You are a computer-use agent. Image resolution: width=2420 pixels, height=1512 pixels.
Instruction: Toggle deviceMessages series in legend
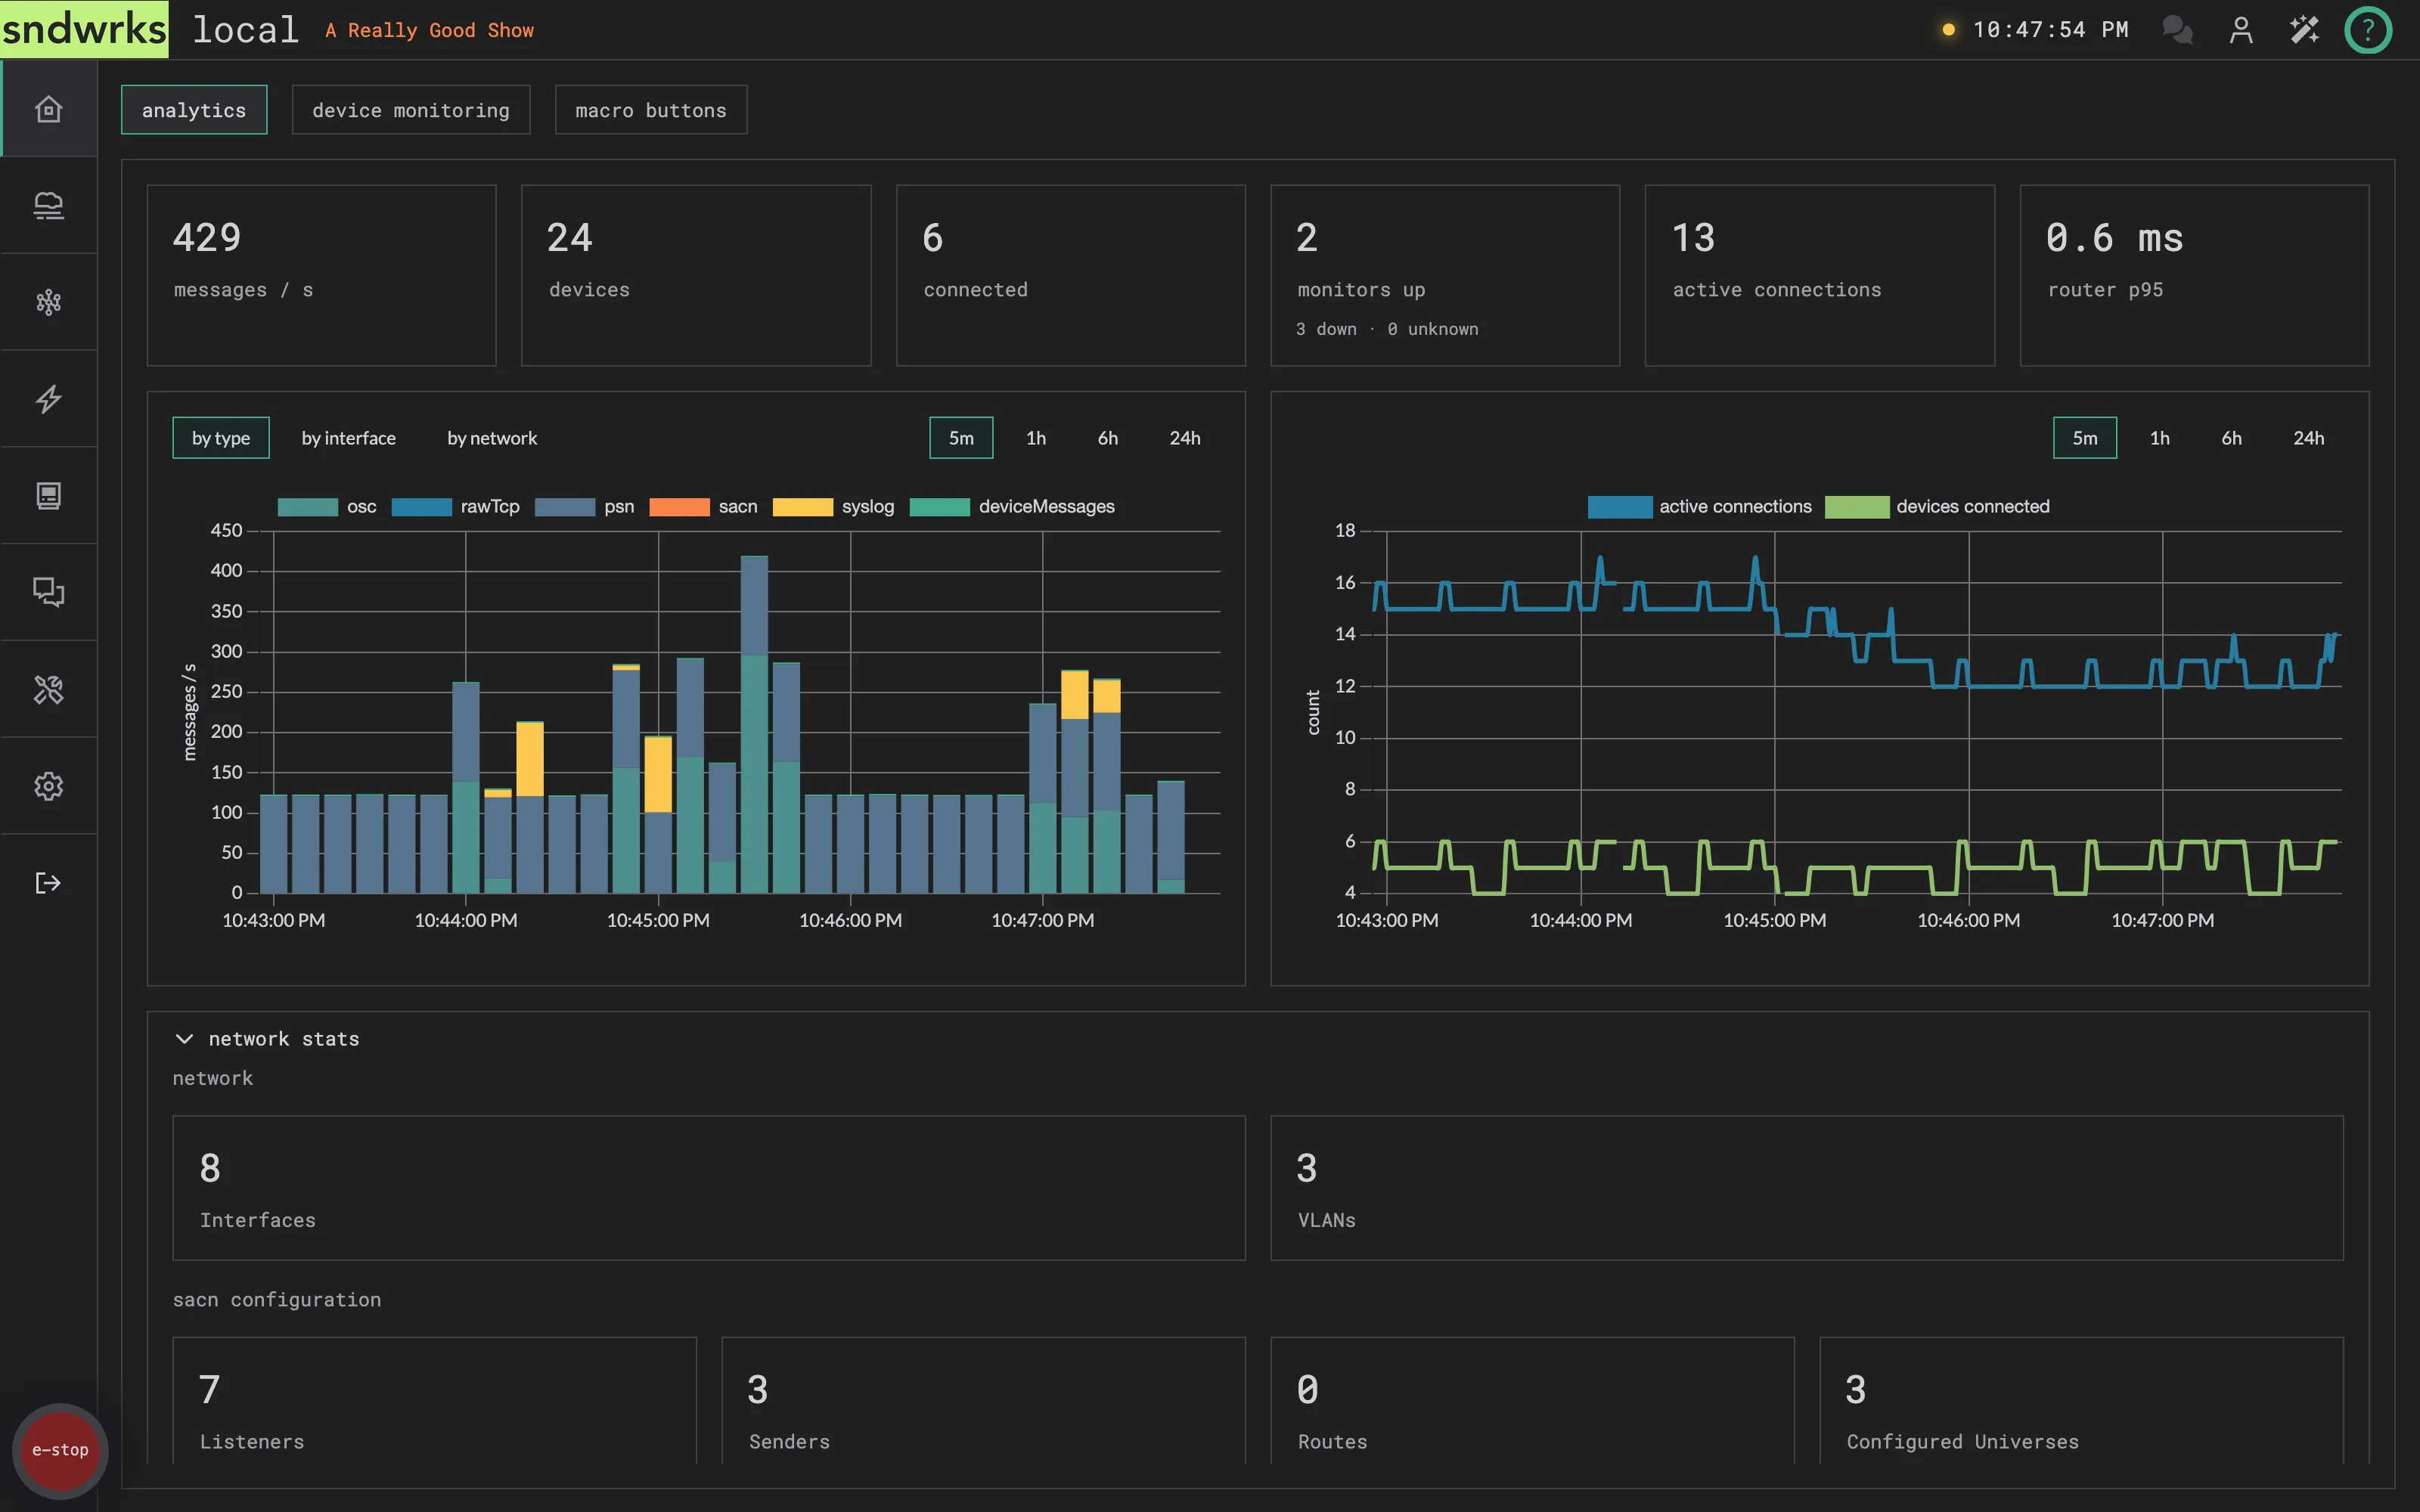pyautogui.click(x=1012, y=507)
